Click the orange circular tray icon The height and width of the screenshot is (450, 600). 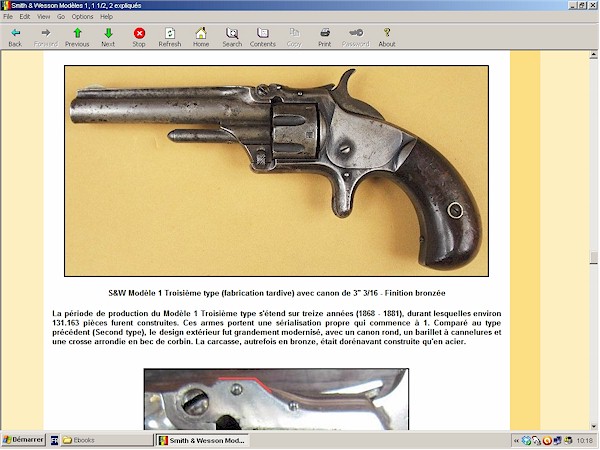(547, 441)
